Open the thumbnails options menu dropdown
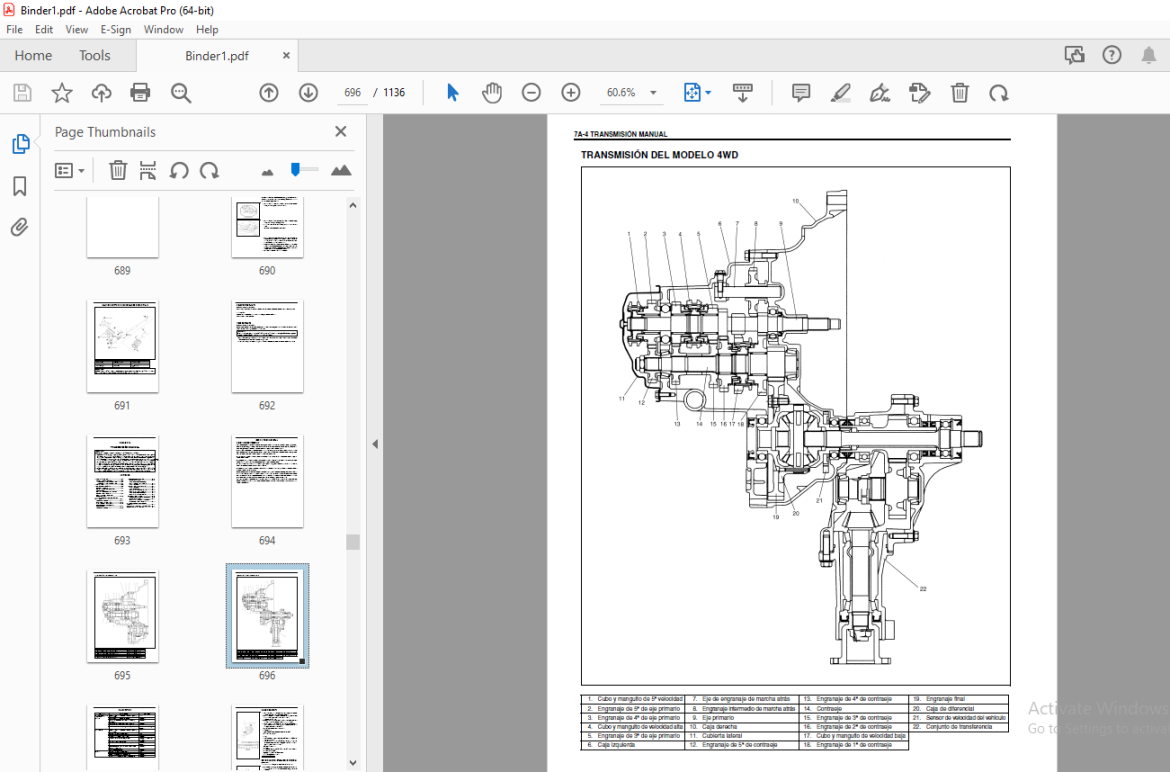This screenshot has height=772, width=1170. (x=69, y=170)
